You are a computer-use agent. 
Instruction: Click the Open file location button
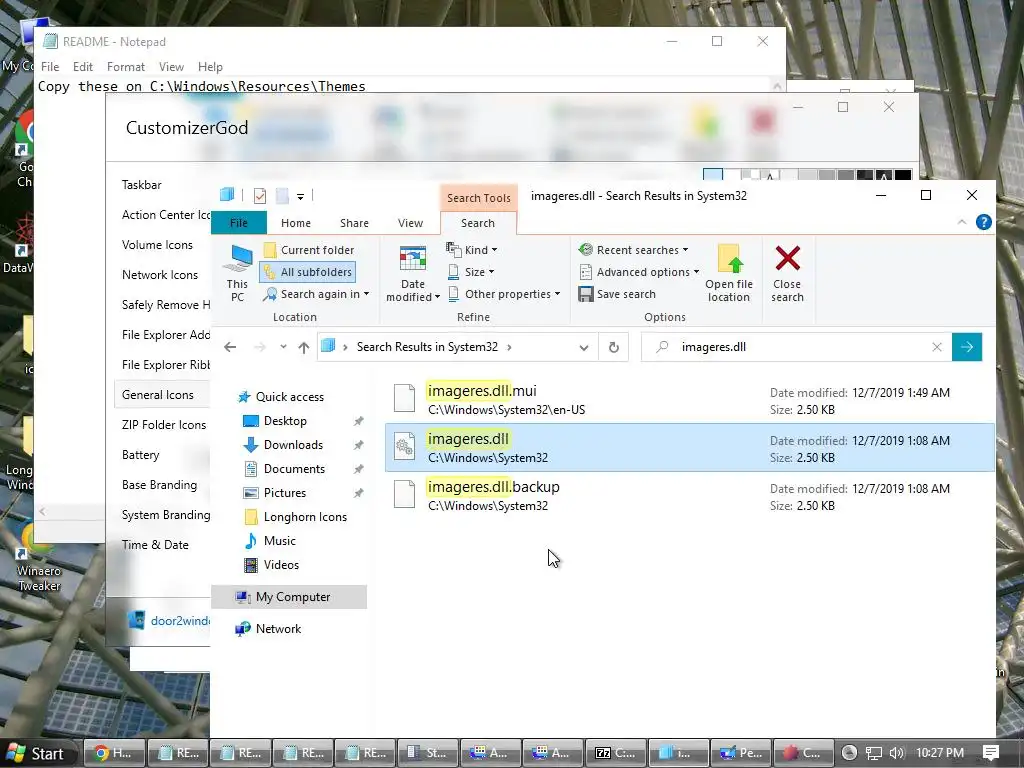pos(729,273)
